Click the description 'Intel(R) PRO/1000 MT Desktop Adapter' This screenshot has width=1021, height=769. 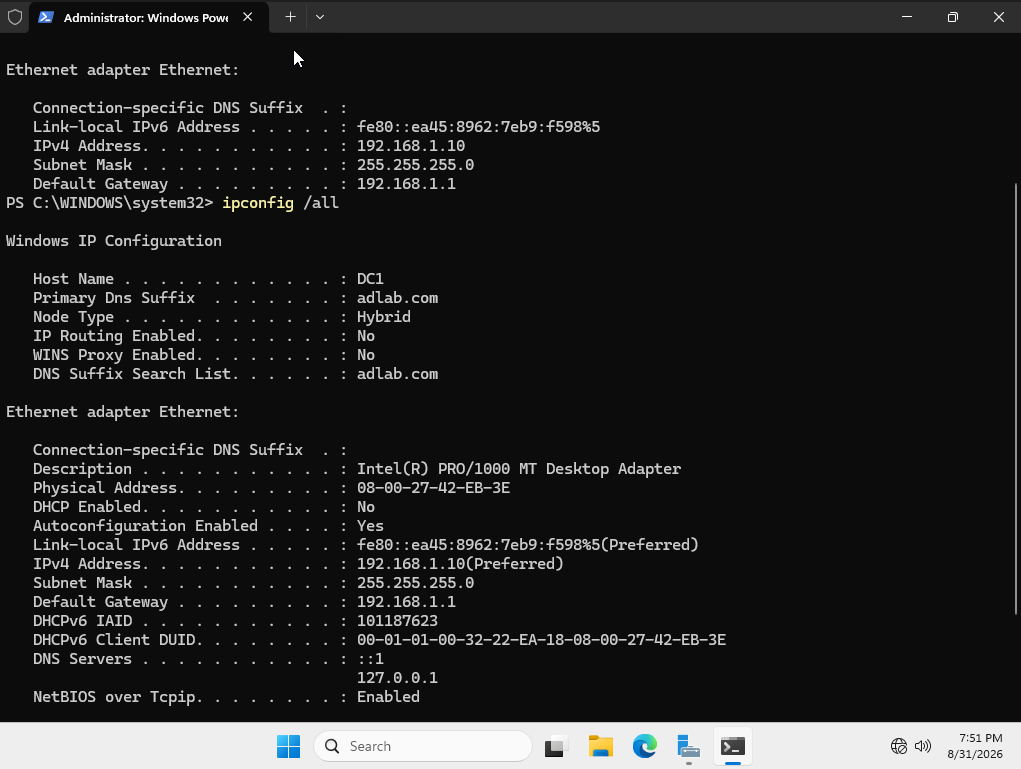519,469
